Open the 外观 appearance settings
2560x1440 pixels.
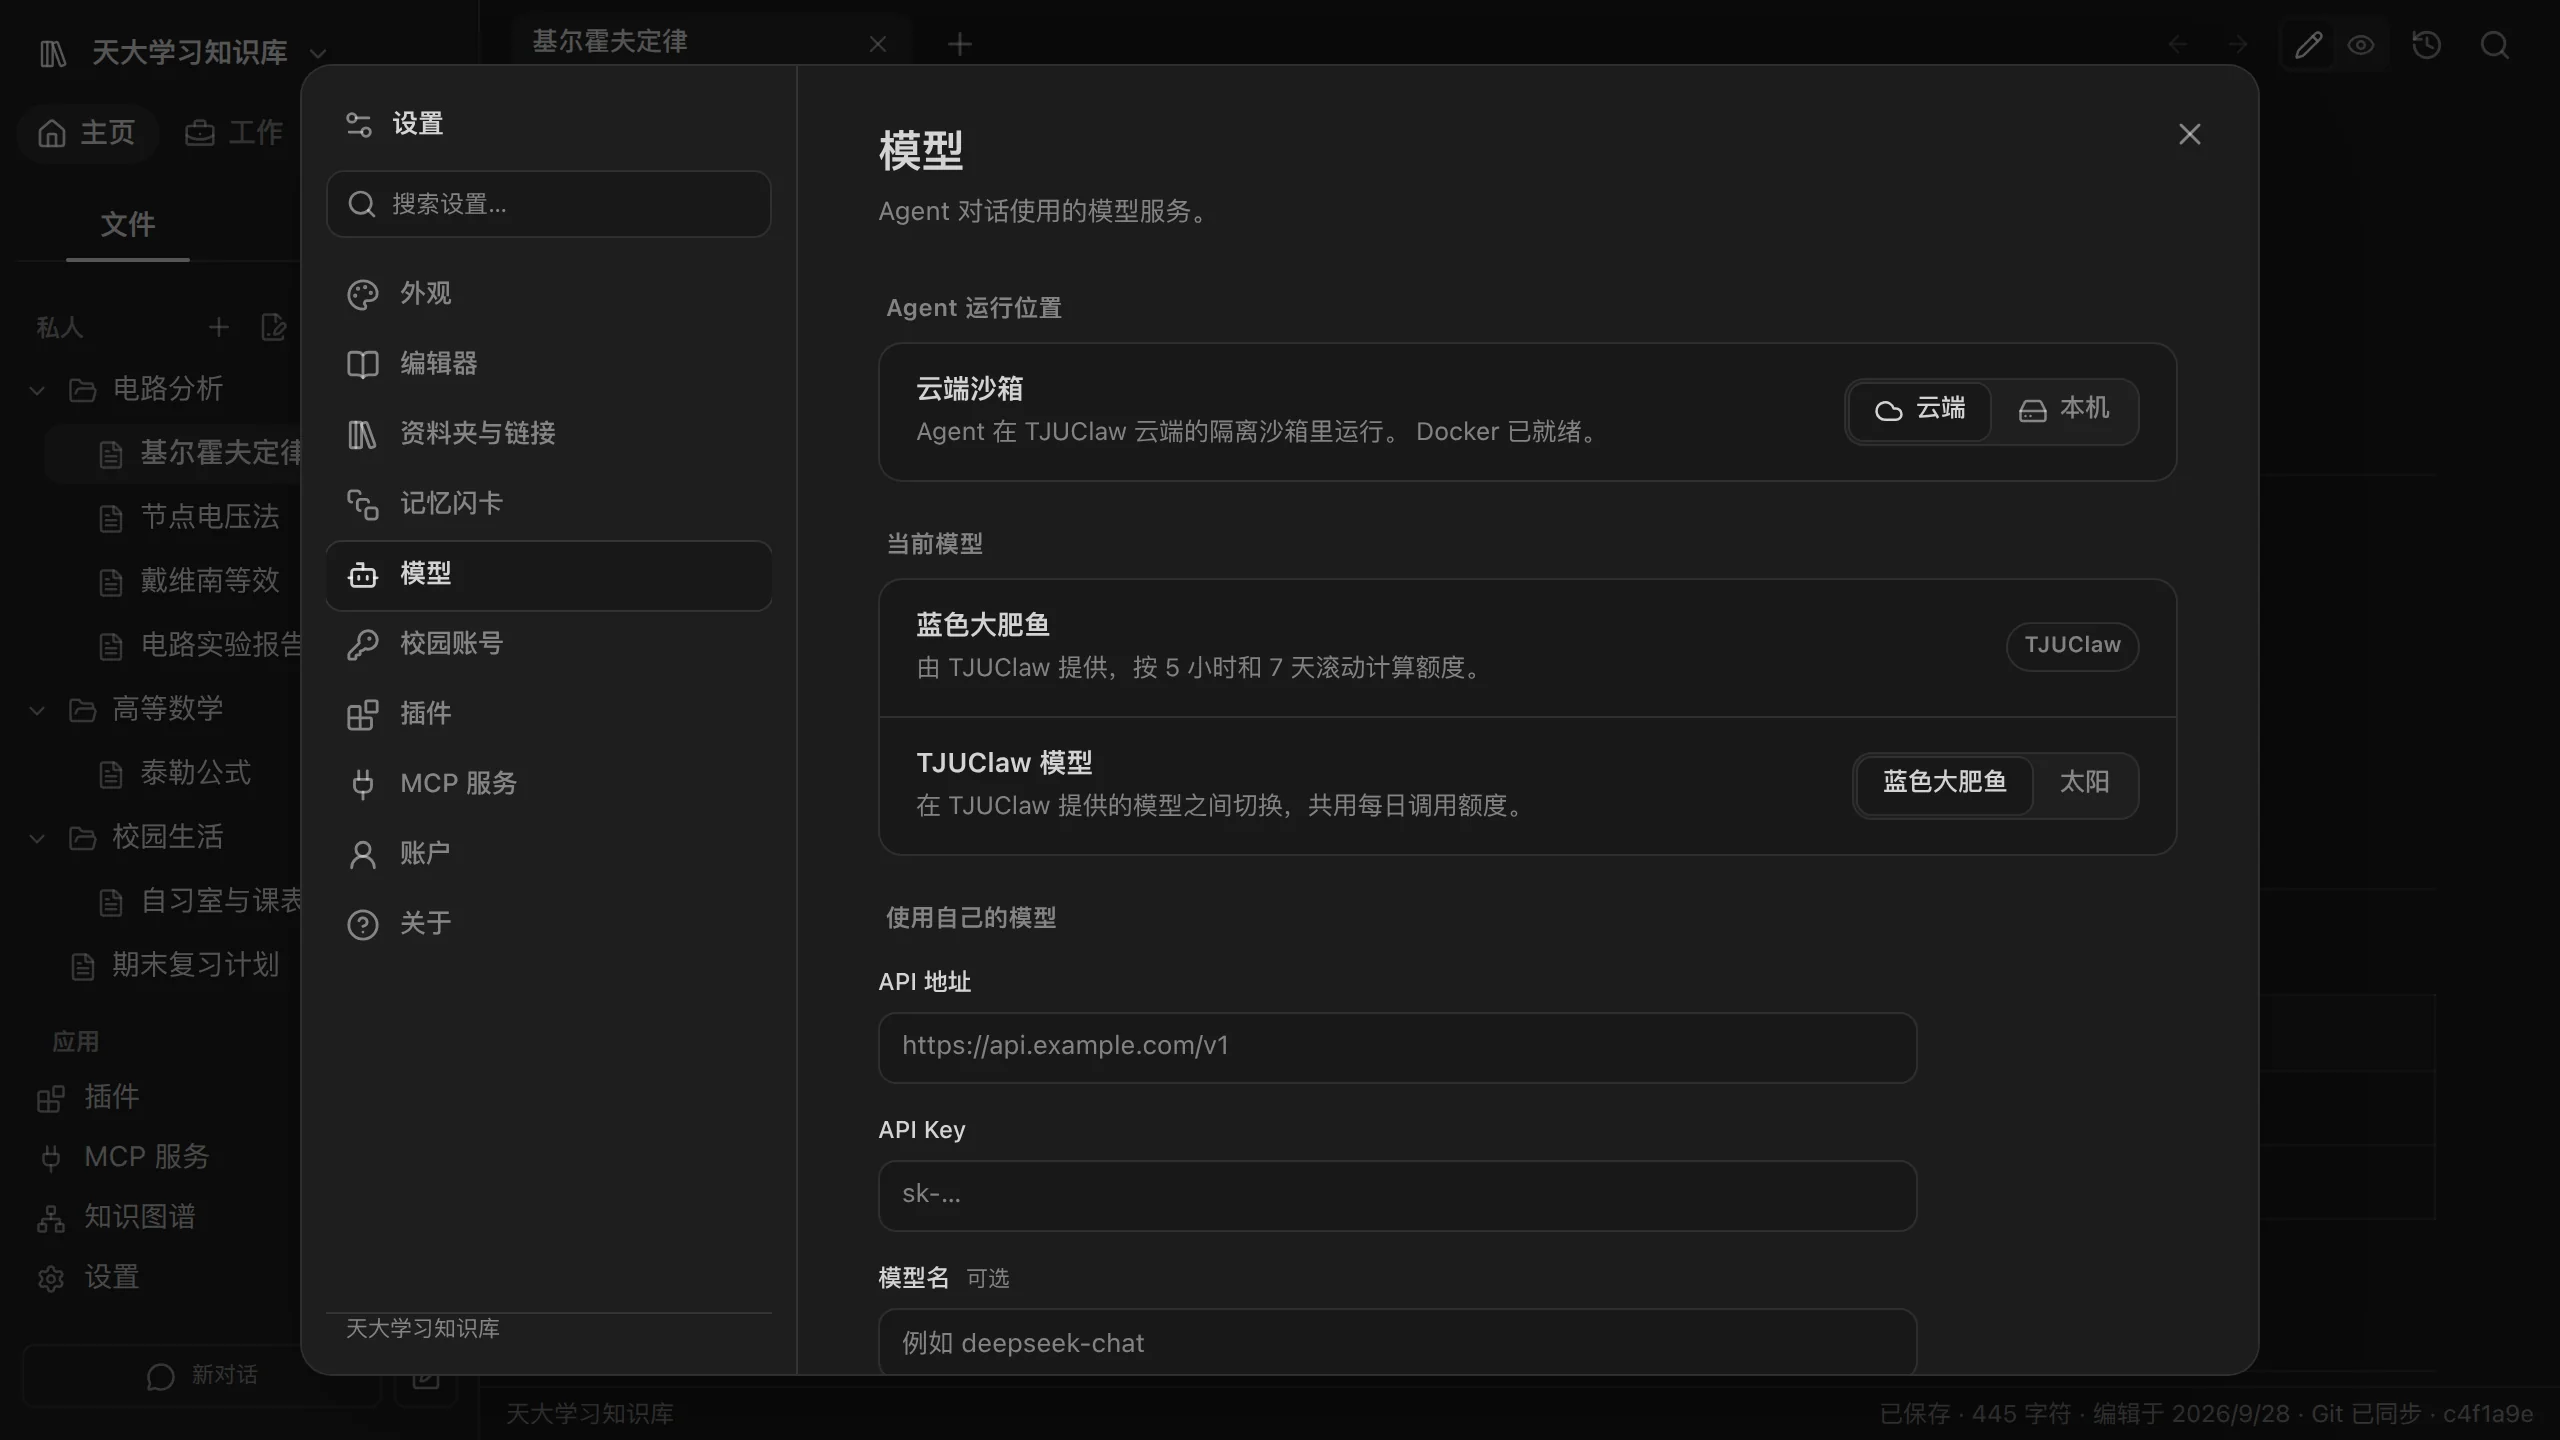click(548, 294)
